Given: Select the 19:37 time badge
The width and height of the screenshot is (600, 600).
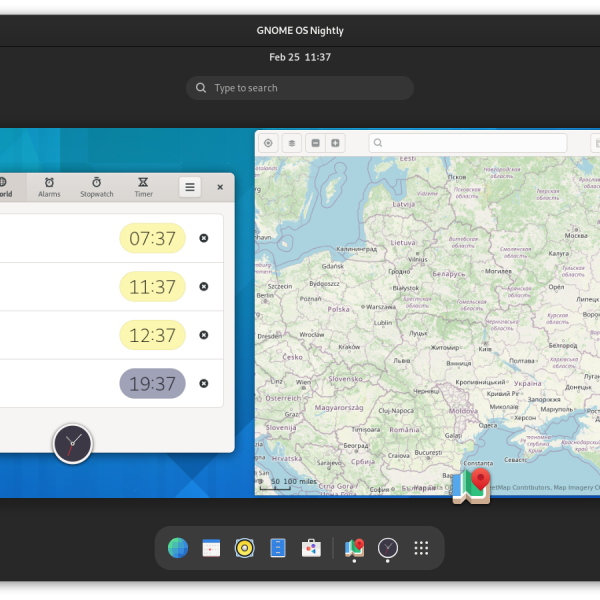Looking at the screenshot, I should point(152,383).
